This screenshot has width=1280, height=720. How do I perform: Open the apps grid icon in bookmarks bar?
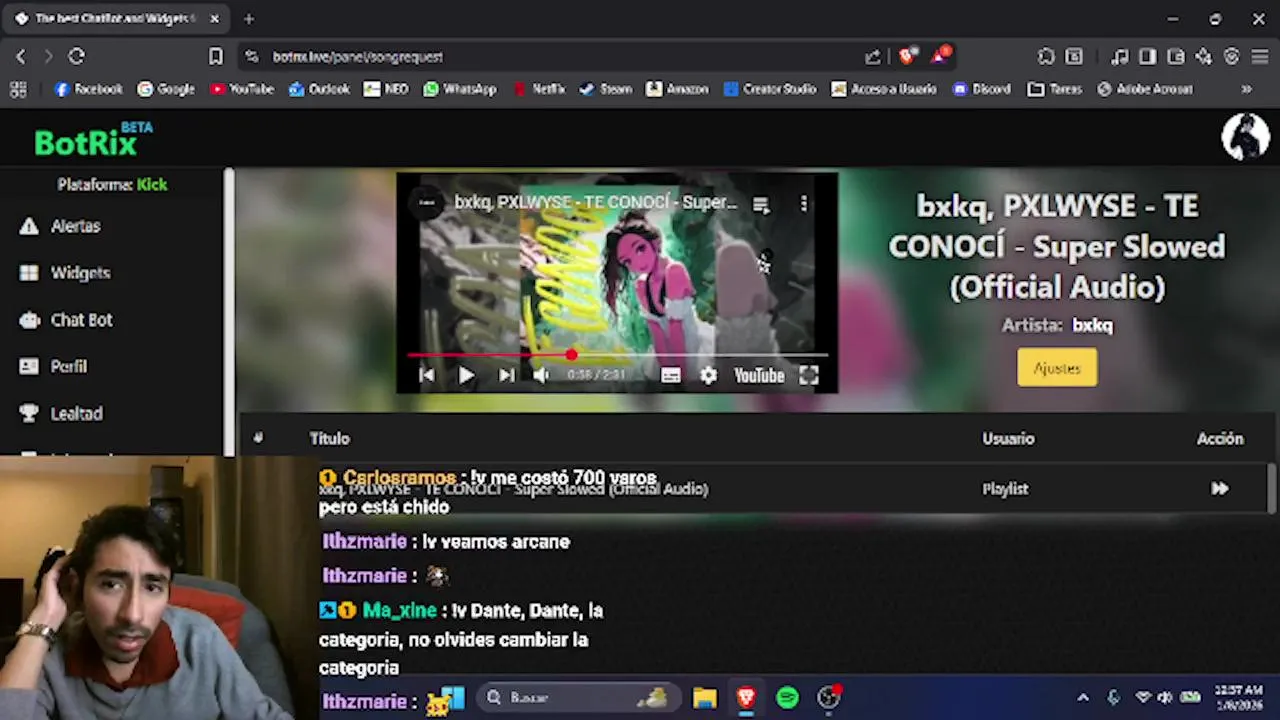click(18, 89)
